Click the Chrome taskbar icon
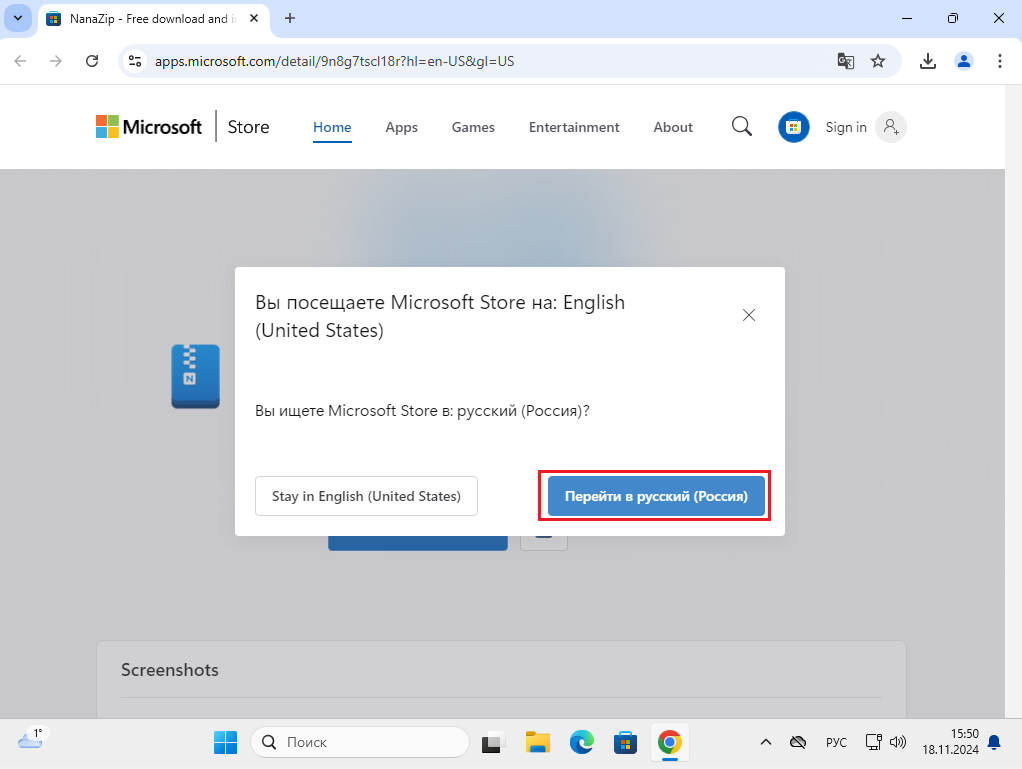 click(x=669, y=742)
